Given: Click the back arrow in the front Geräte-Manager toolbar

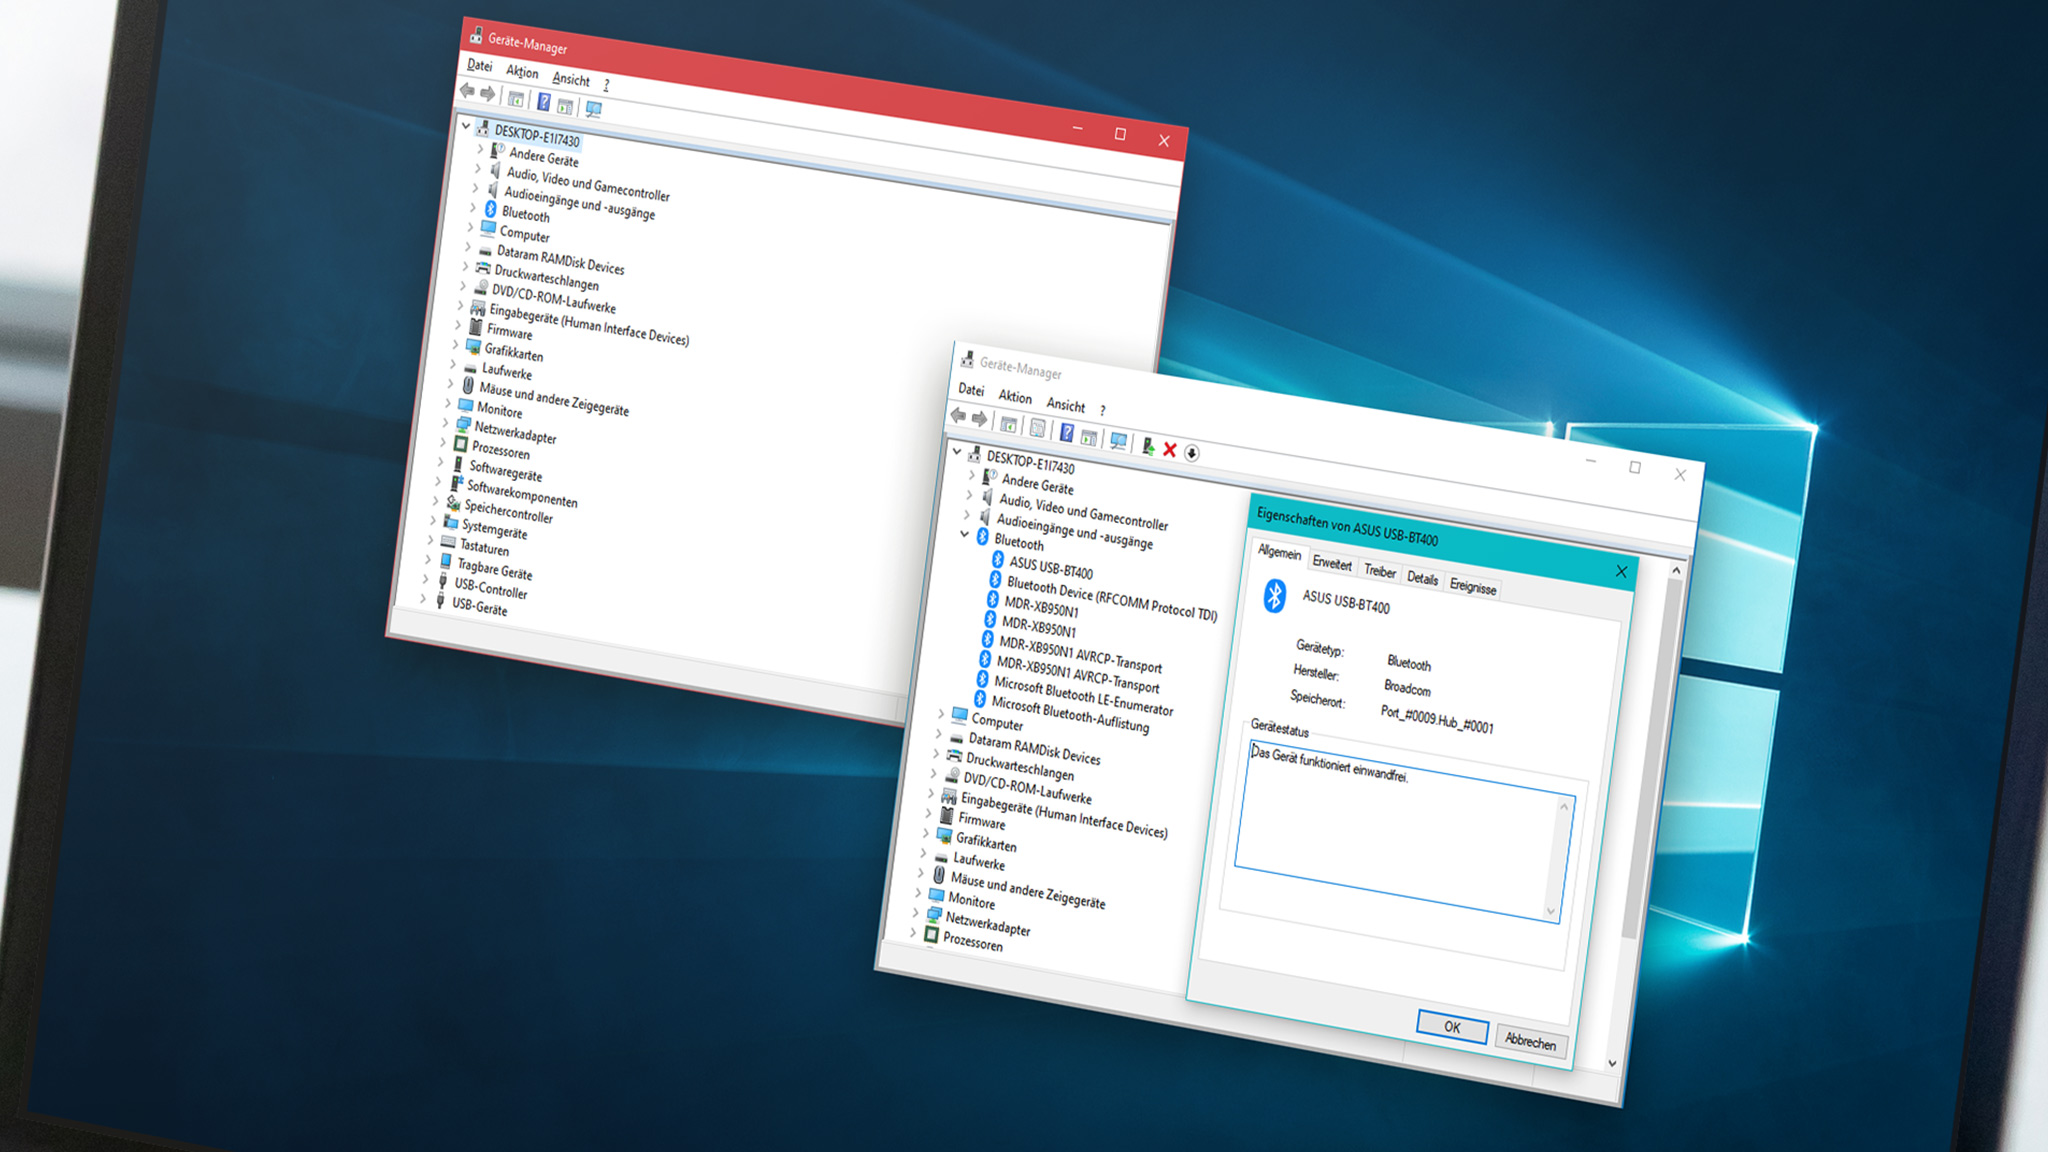Looking at the screenshot, I should point(959,415).
